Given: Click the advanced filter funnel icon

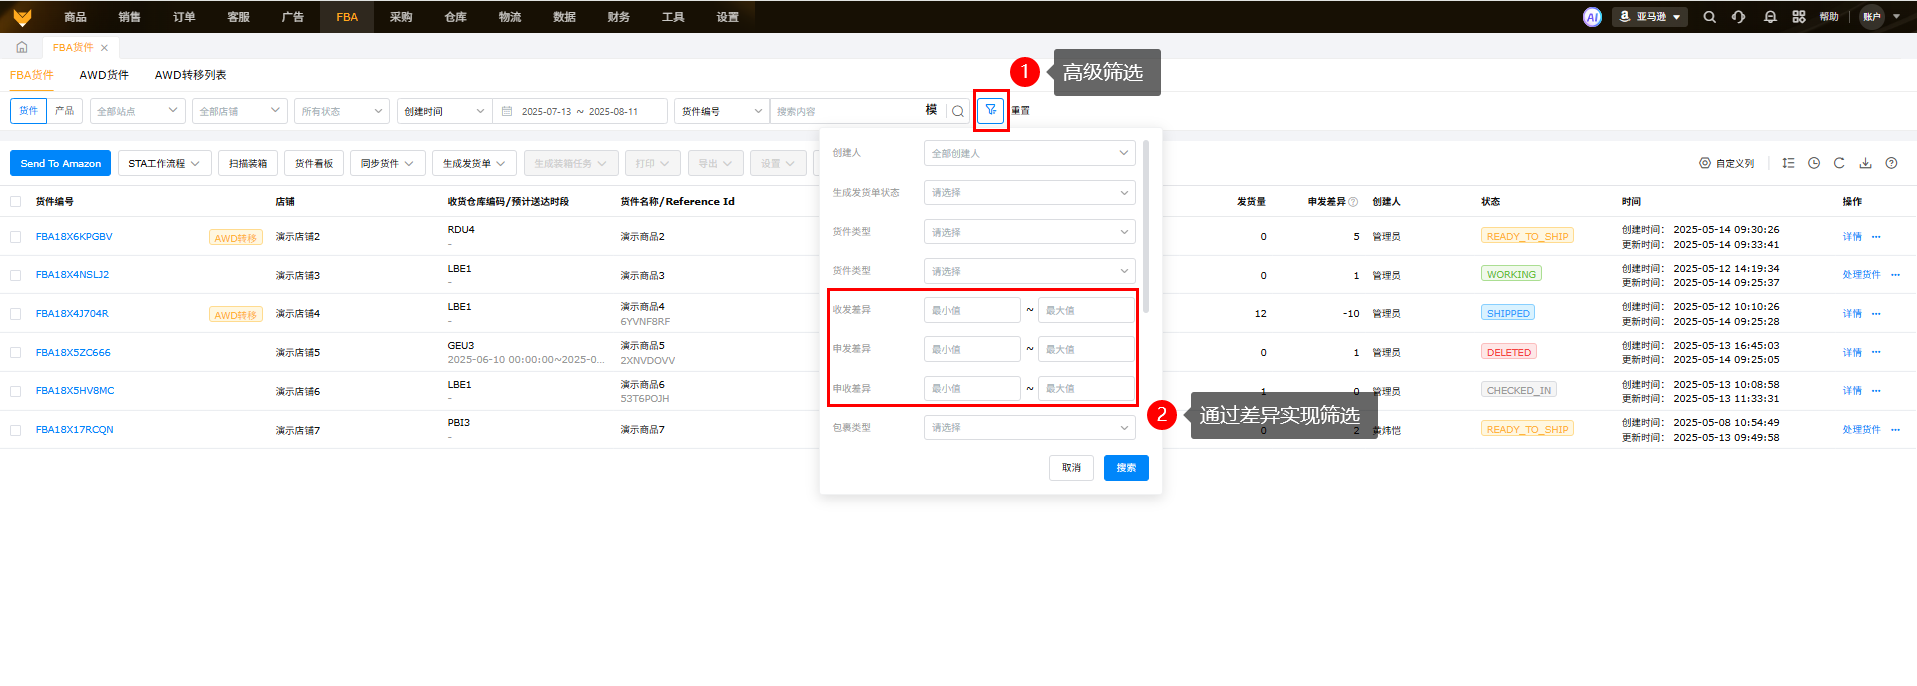Looking at the screenshot, I should (991, 110).
